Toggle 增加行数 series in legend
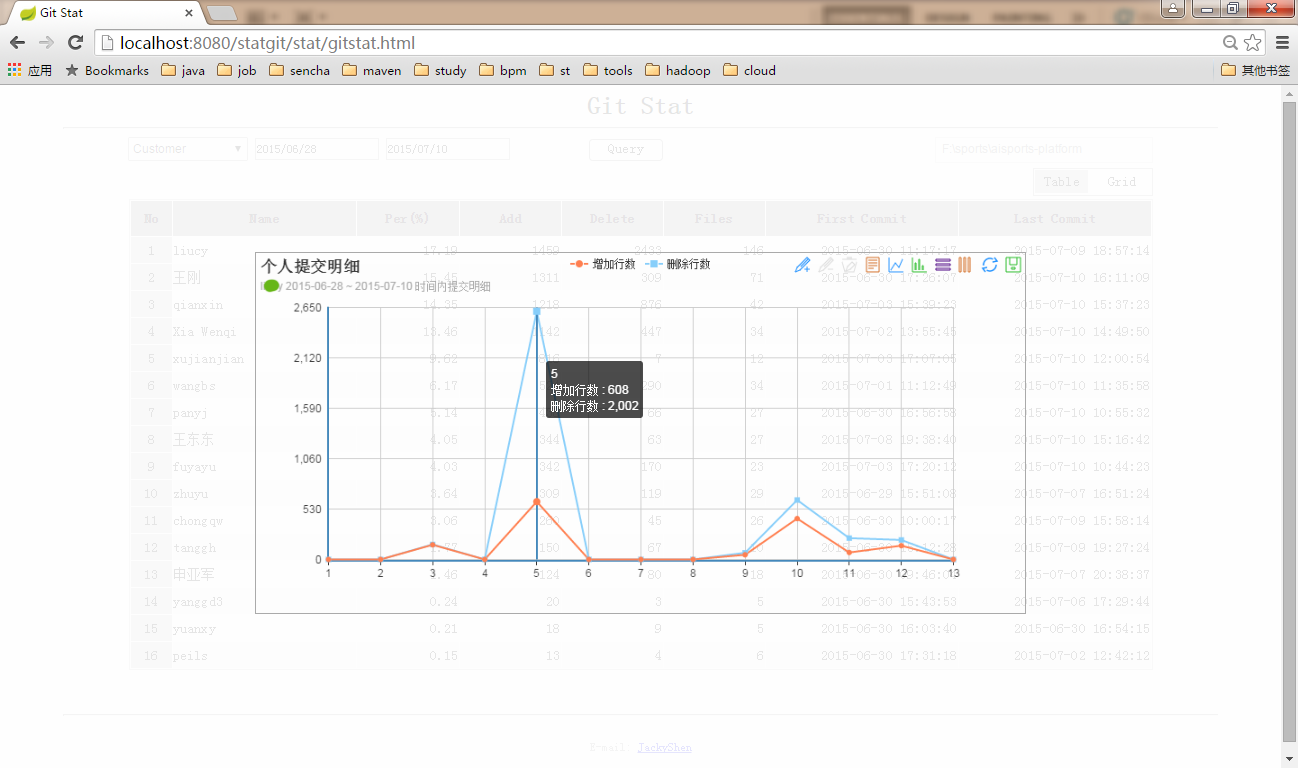 pos(603,264)
